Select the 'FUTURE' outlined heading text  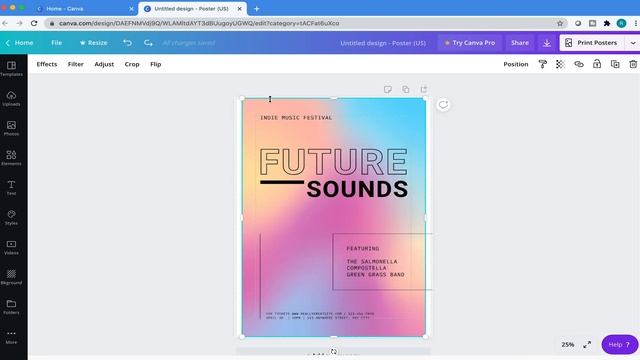333,162
